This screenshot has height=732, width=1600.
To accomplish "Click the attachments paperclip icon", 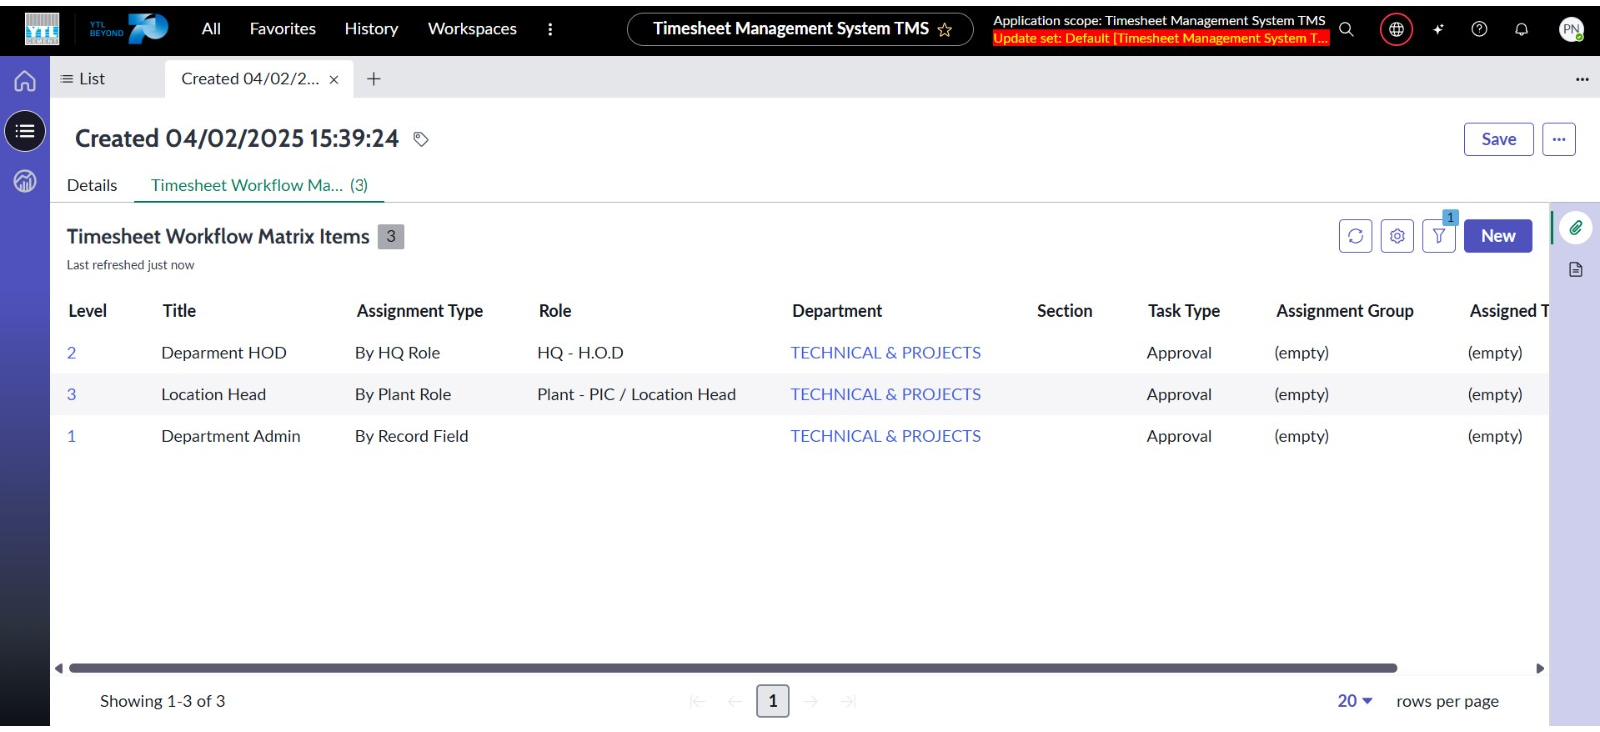I will click(1575, 228).
